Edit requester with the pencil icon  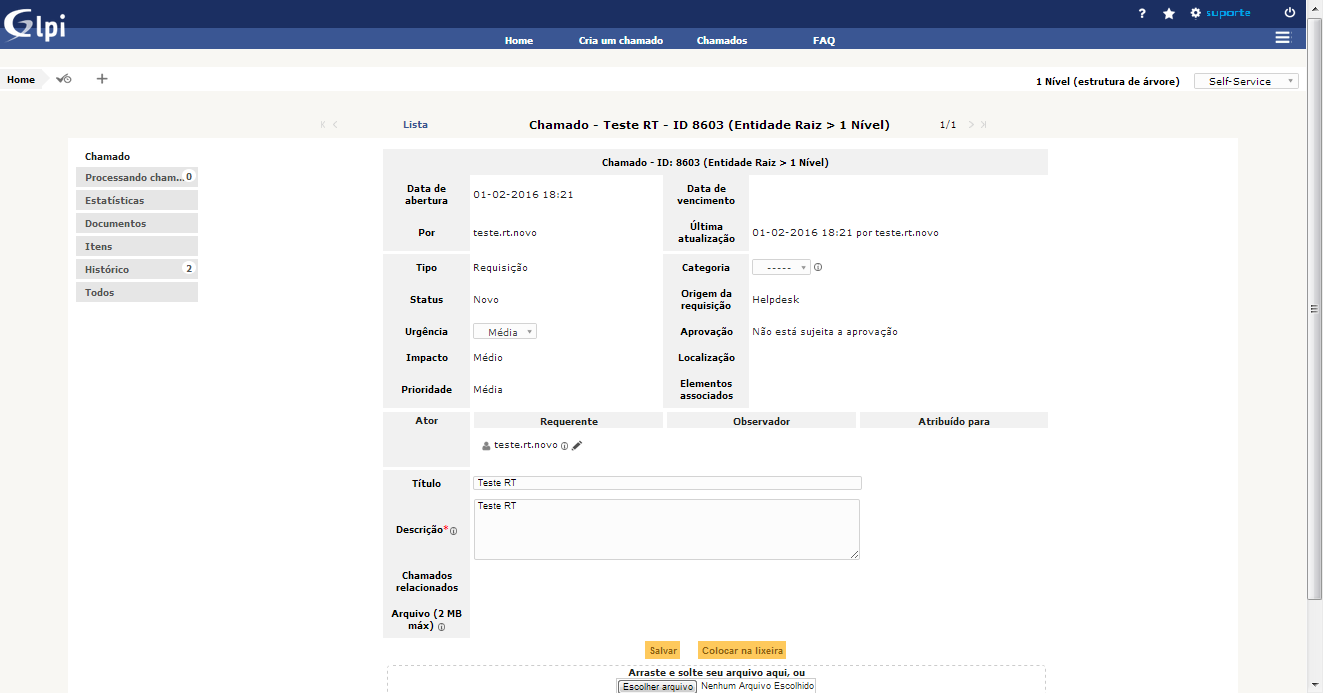[577, 445]
